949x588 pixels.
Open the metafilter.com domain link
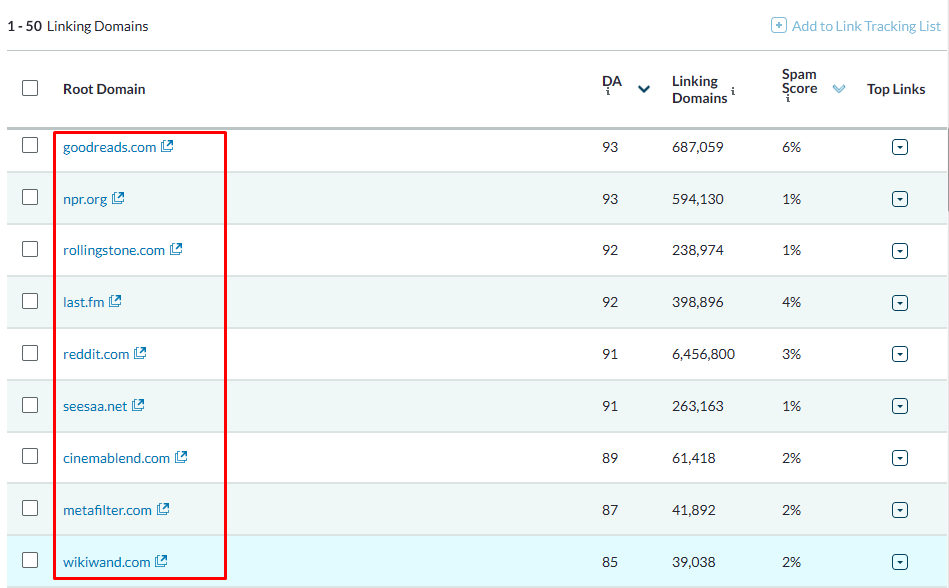(107, 510)
